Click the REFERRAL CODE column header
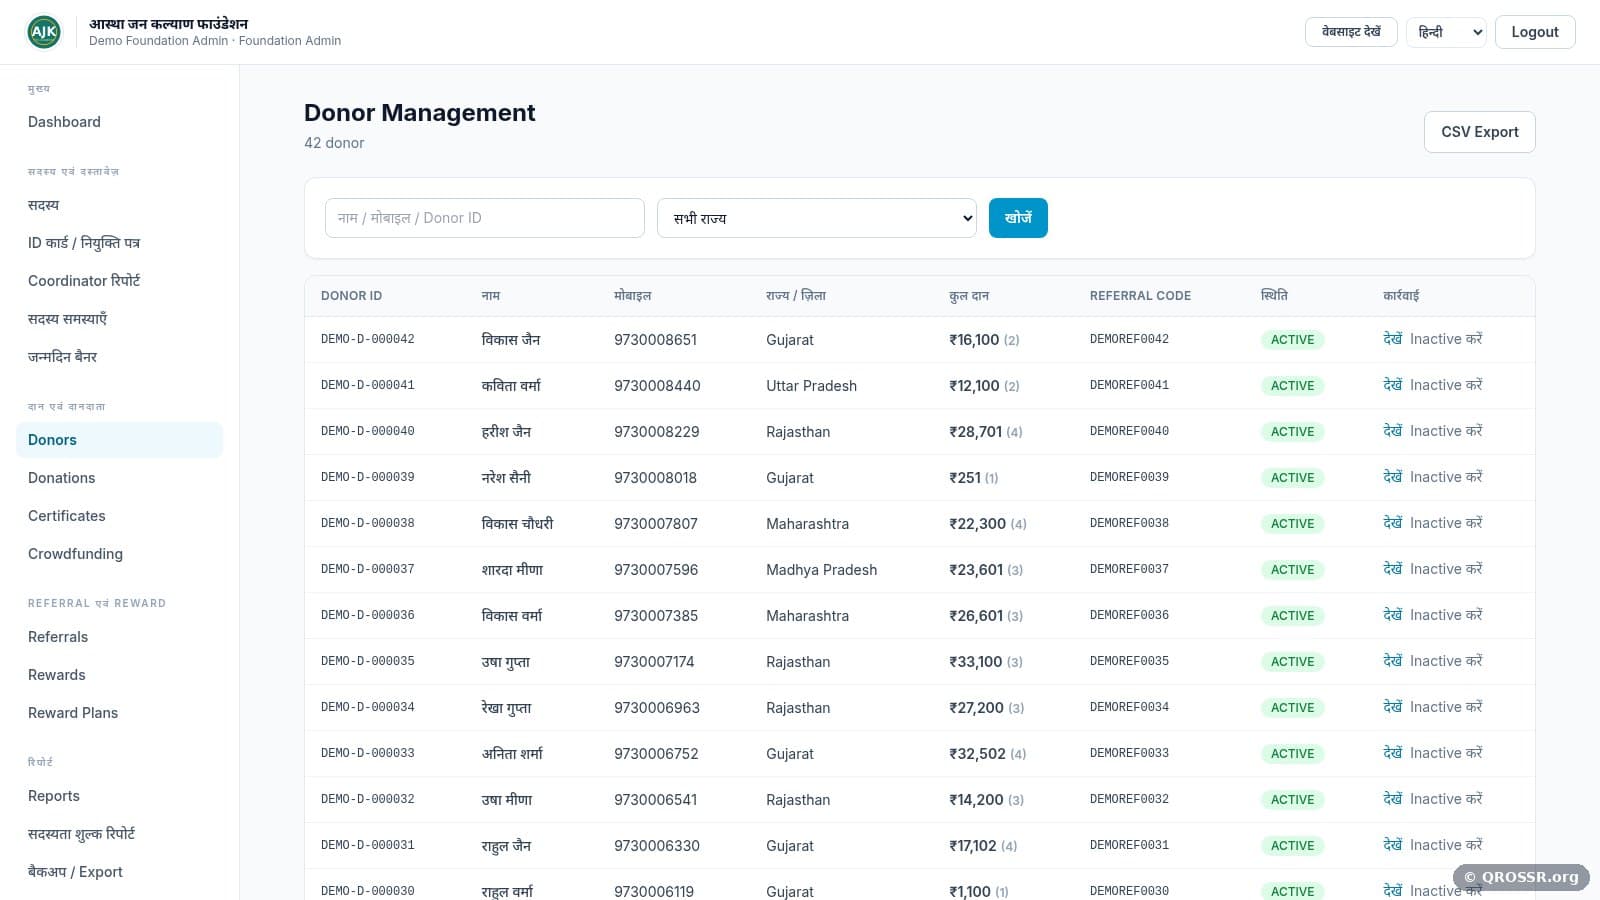This screenshot has width=1600, height=900. [1140, 296]
